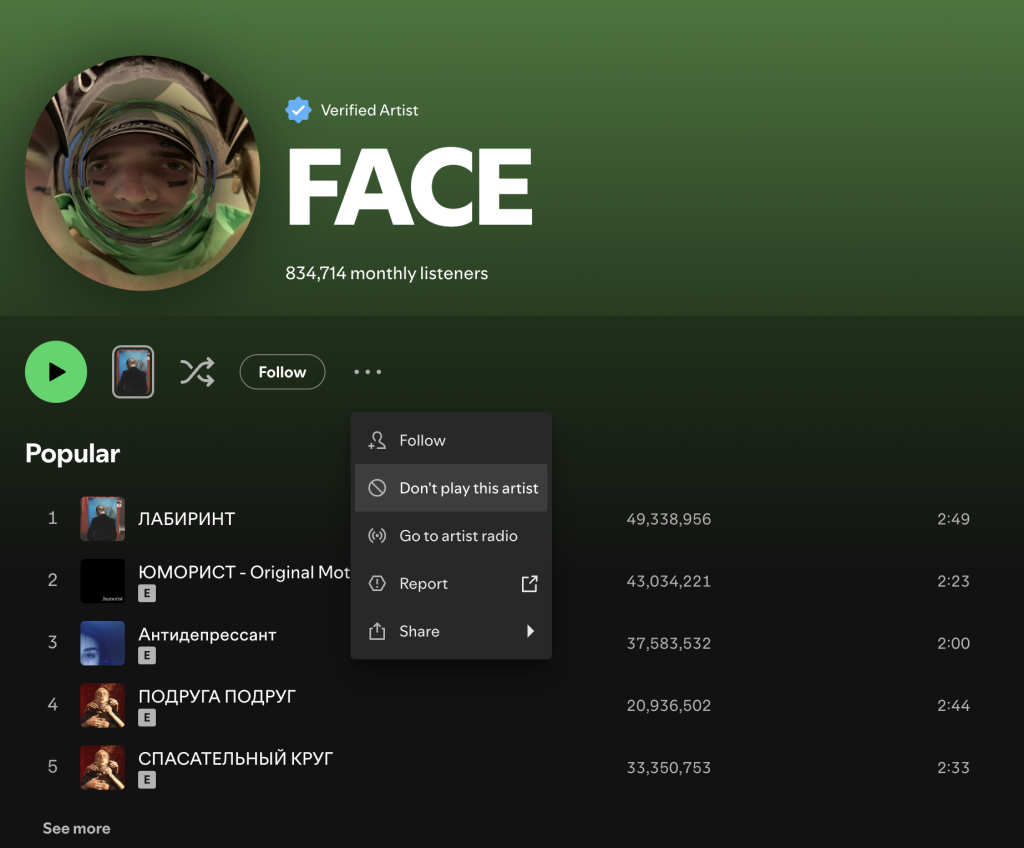This screenshot has height=848, width=1024.
Task: Click the 2:00 track duration
Action: click(x=953, y=643)
